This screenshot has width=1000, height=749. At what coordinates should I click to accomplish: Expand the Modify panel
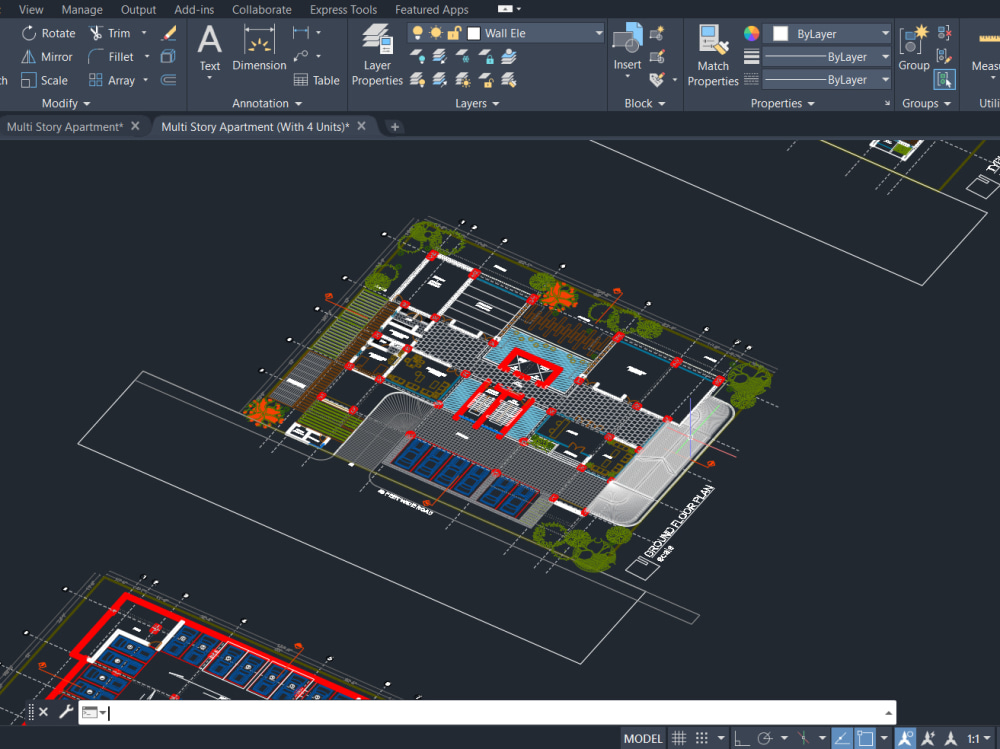click(x=65, y=103)
